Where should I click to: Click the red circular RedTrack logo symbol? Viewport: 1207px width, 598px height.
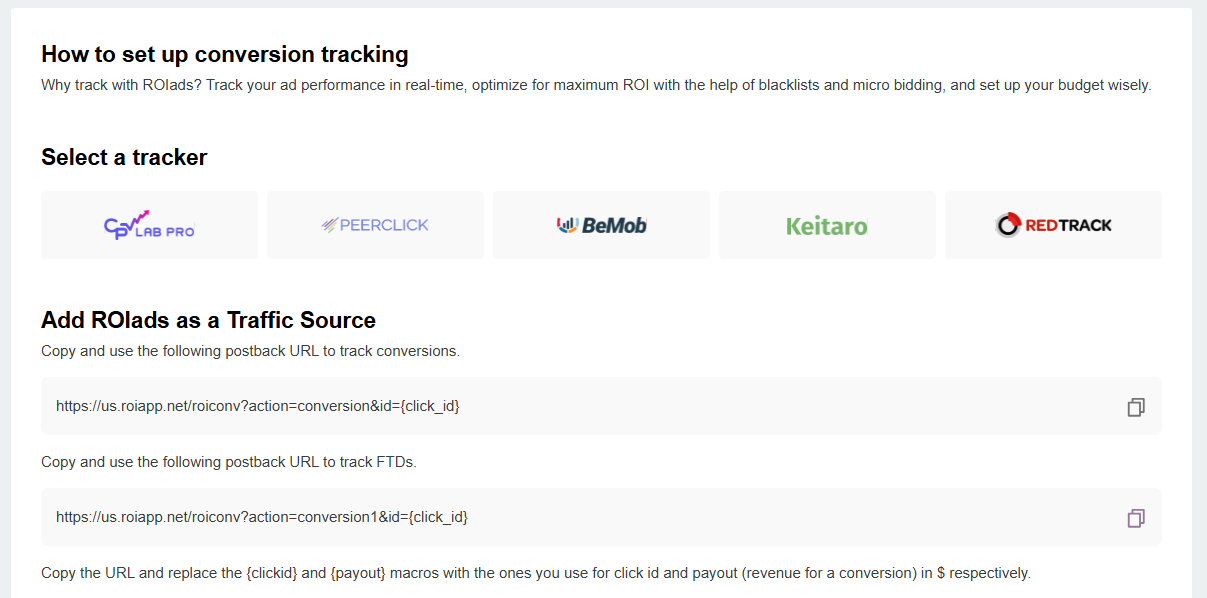[x=1008, y=225]
